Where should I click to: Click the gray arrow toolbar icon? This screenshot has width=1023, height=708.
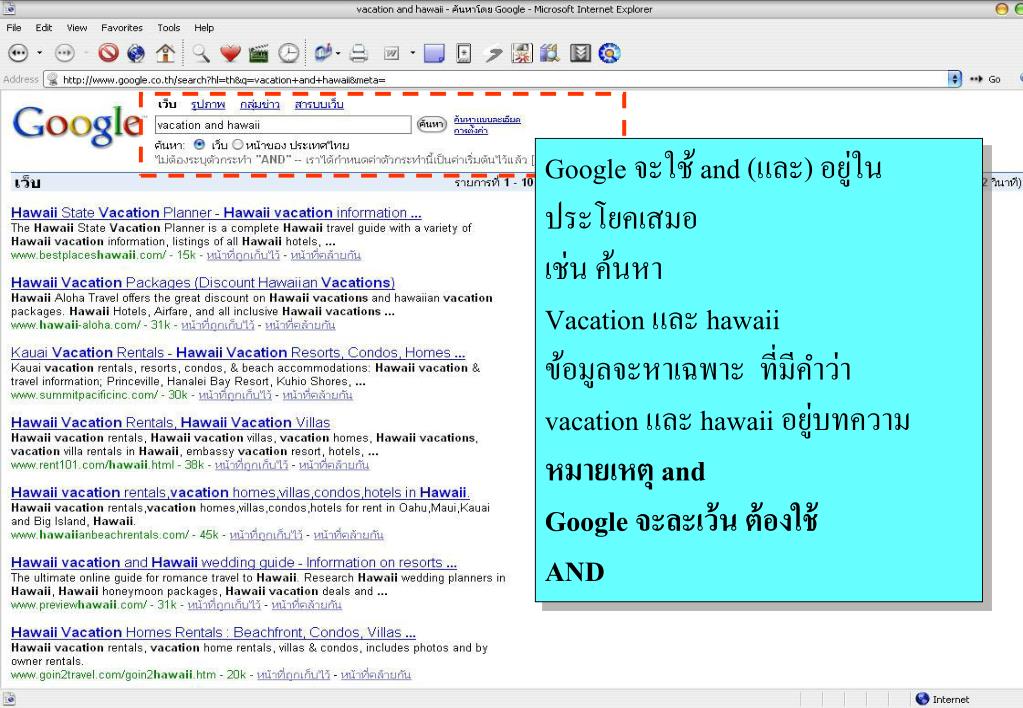494,54
